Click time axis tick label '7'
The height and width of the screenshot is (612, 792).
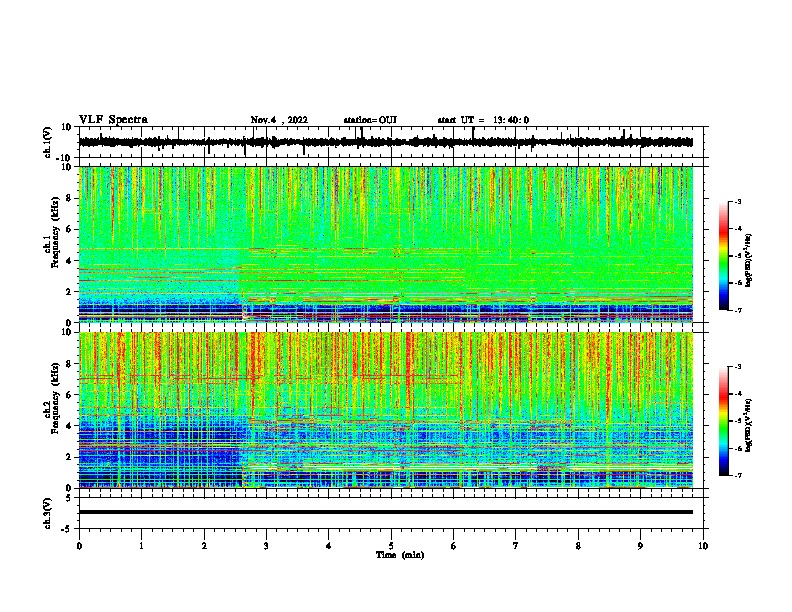(516, 546)
